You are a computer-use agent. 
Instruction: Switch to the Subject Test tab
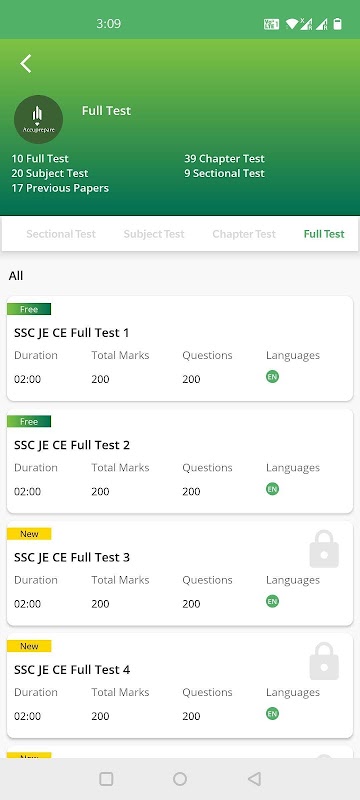pyautogui.click(x=154, y=234)
